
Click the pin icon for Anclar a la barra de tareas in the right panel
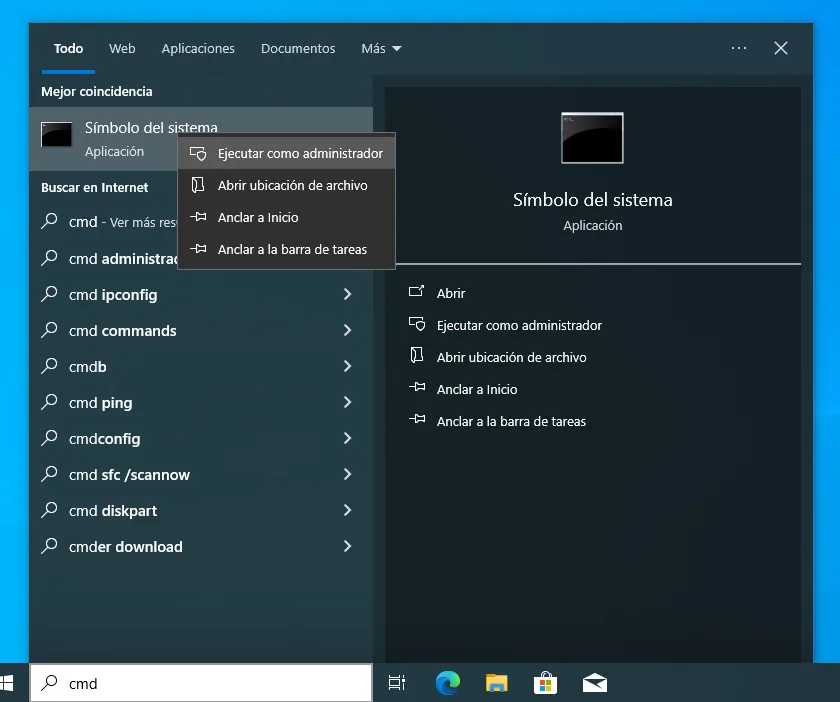[x=417, y=419]
